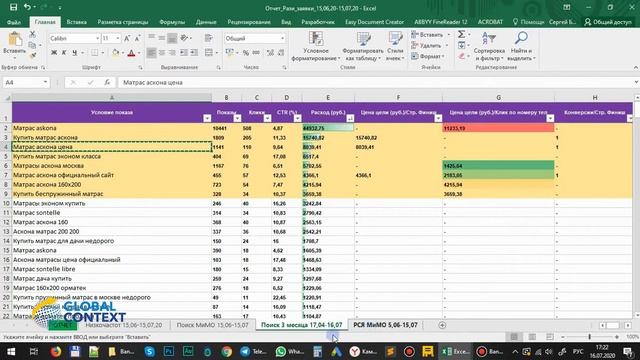Click the cells Формат (Format) button
640x360 pixels.
coord(428,56)
